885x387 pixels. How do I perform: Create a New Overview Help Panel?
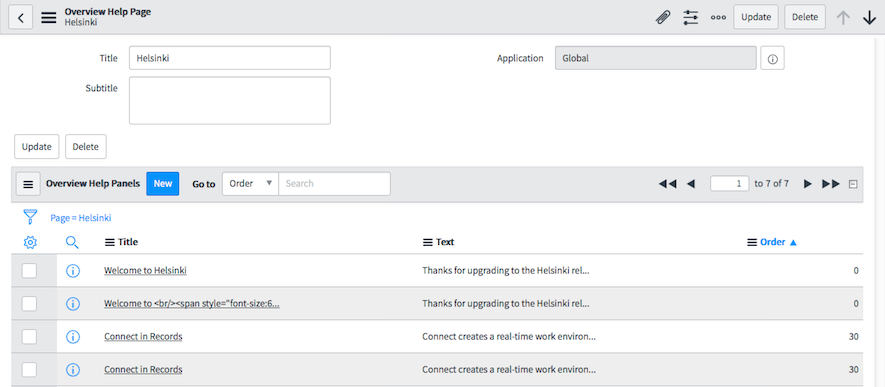click(163, 184)
